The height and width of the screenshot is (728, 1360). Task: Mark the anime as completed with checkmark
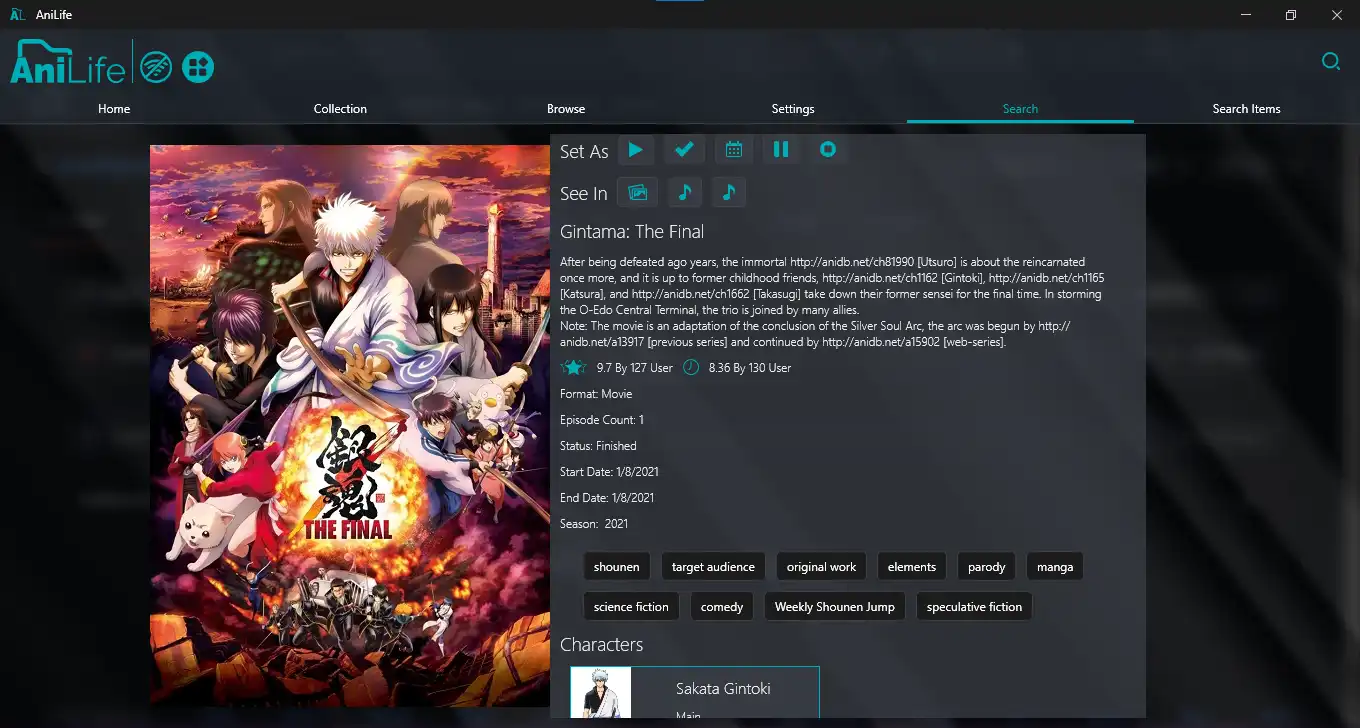(685, 150)
